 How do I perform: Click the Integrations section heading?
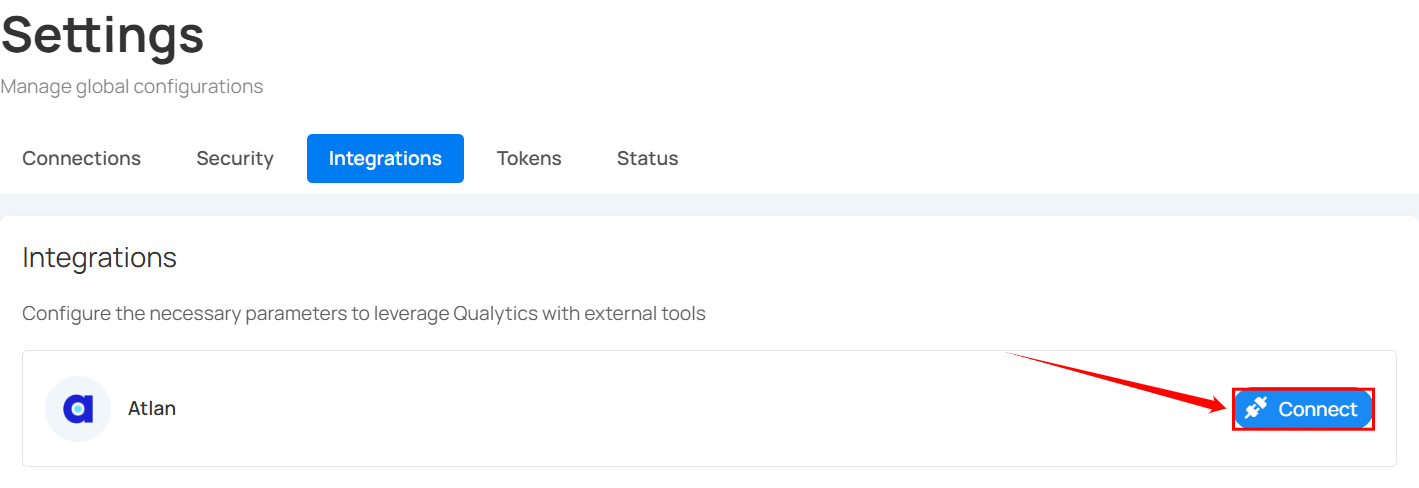coord(99,258)
